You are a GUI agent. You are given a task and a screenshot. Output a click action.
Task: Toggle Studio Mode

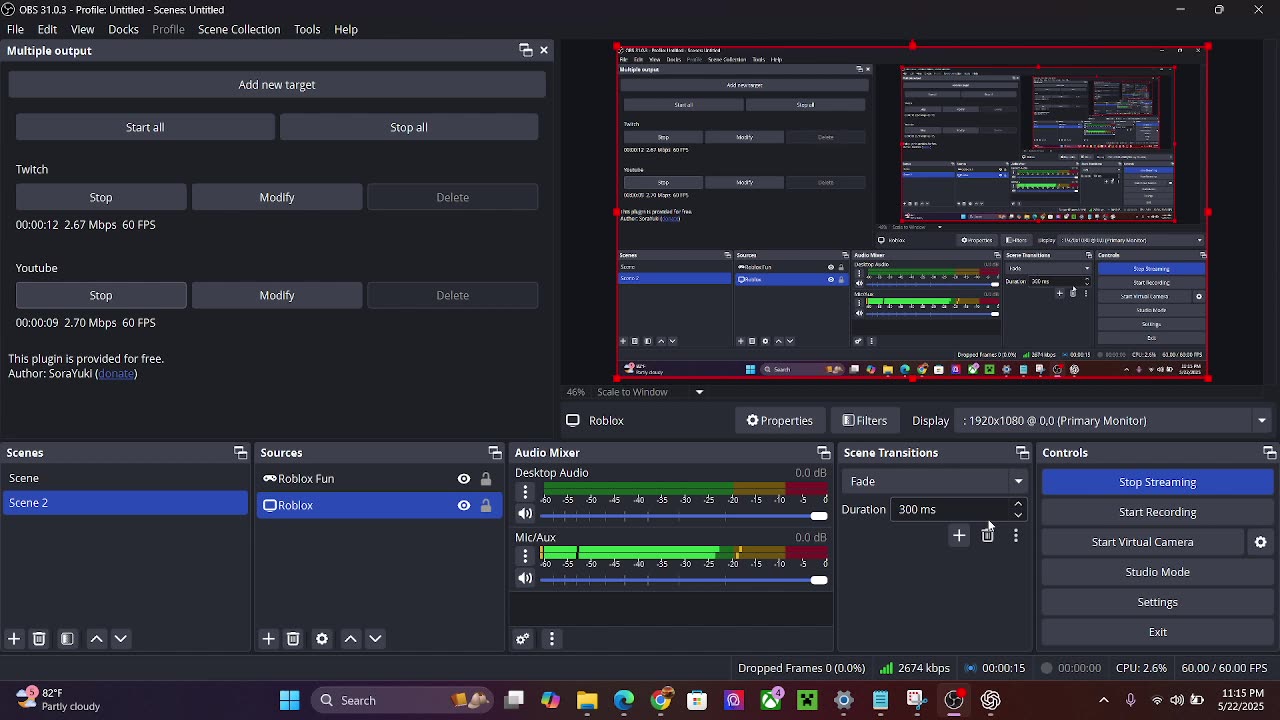point(1157,572)
